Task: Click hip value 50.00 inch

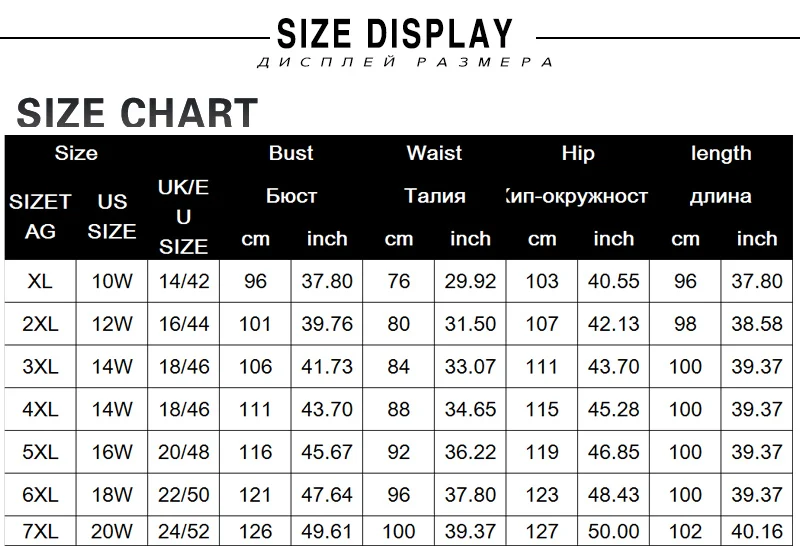Action: (613, 531)
